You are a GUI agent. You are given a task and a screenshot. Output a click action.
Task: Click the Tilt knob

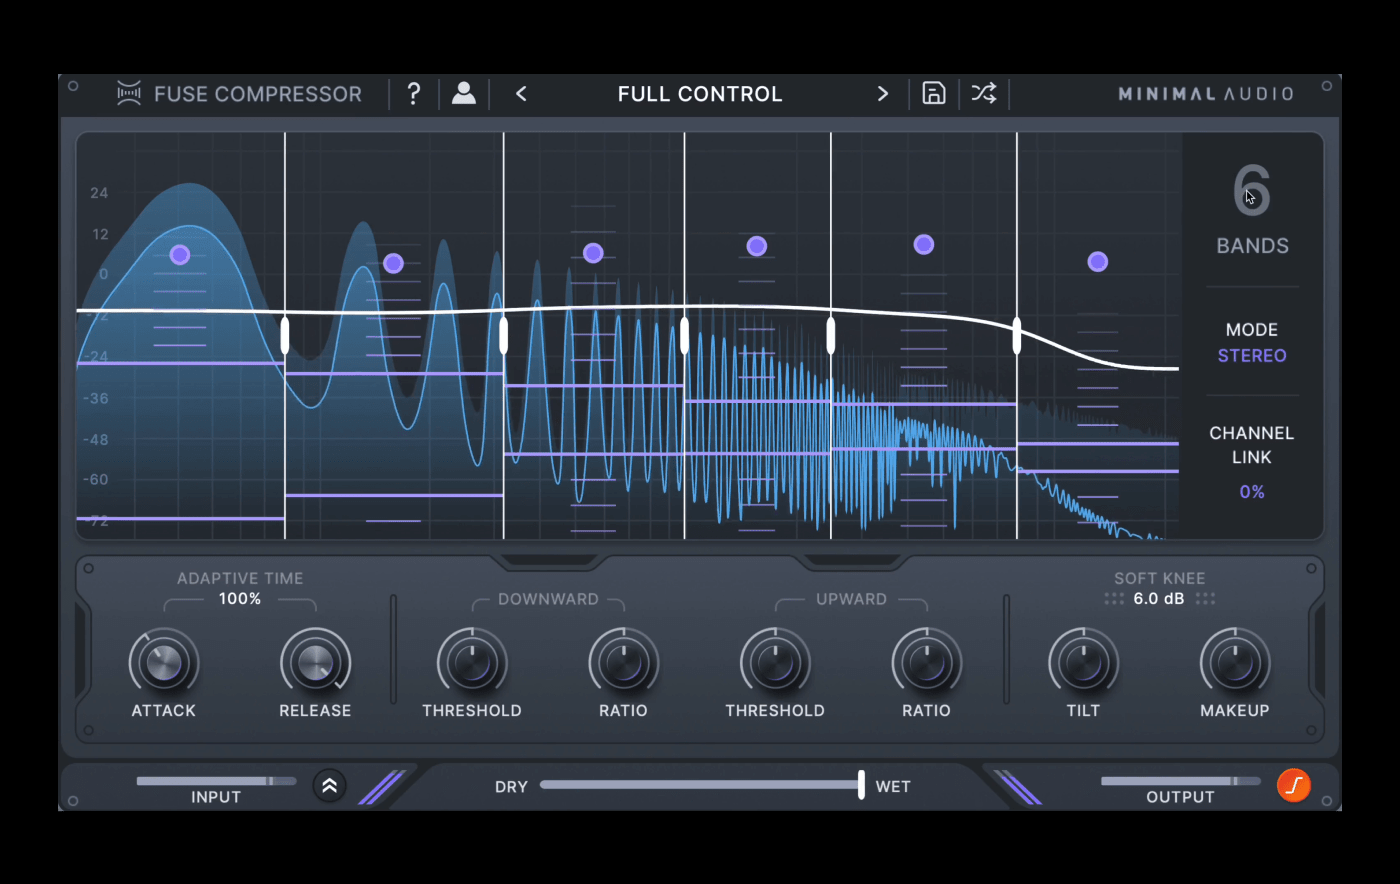[1083, 663]
